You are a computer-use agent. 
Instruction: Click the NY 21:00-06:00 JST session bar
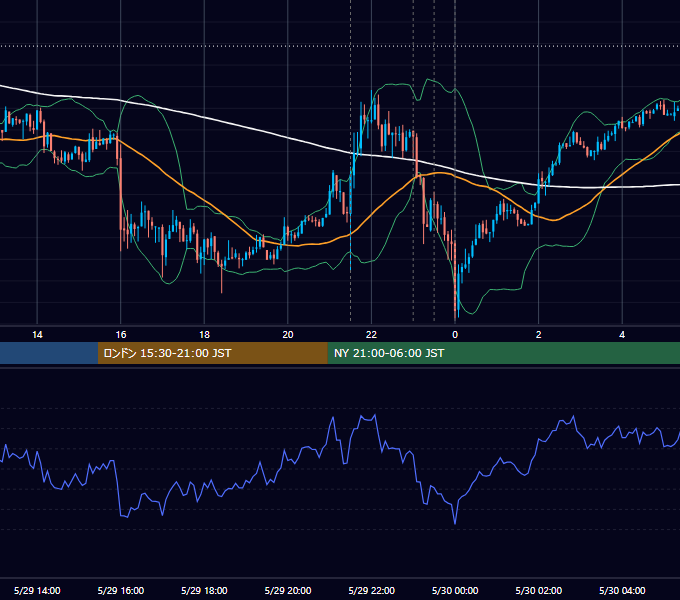(x=503, y=353)
